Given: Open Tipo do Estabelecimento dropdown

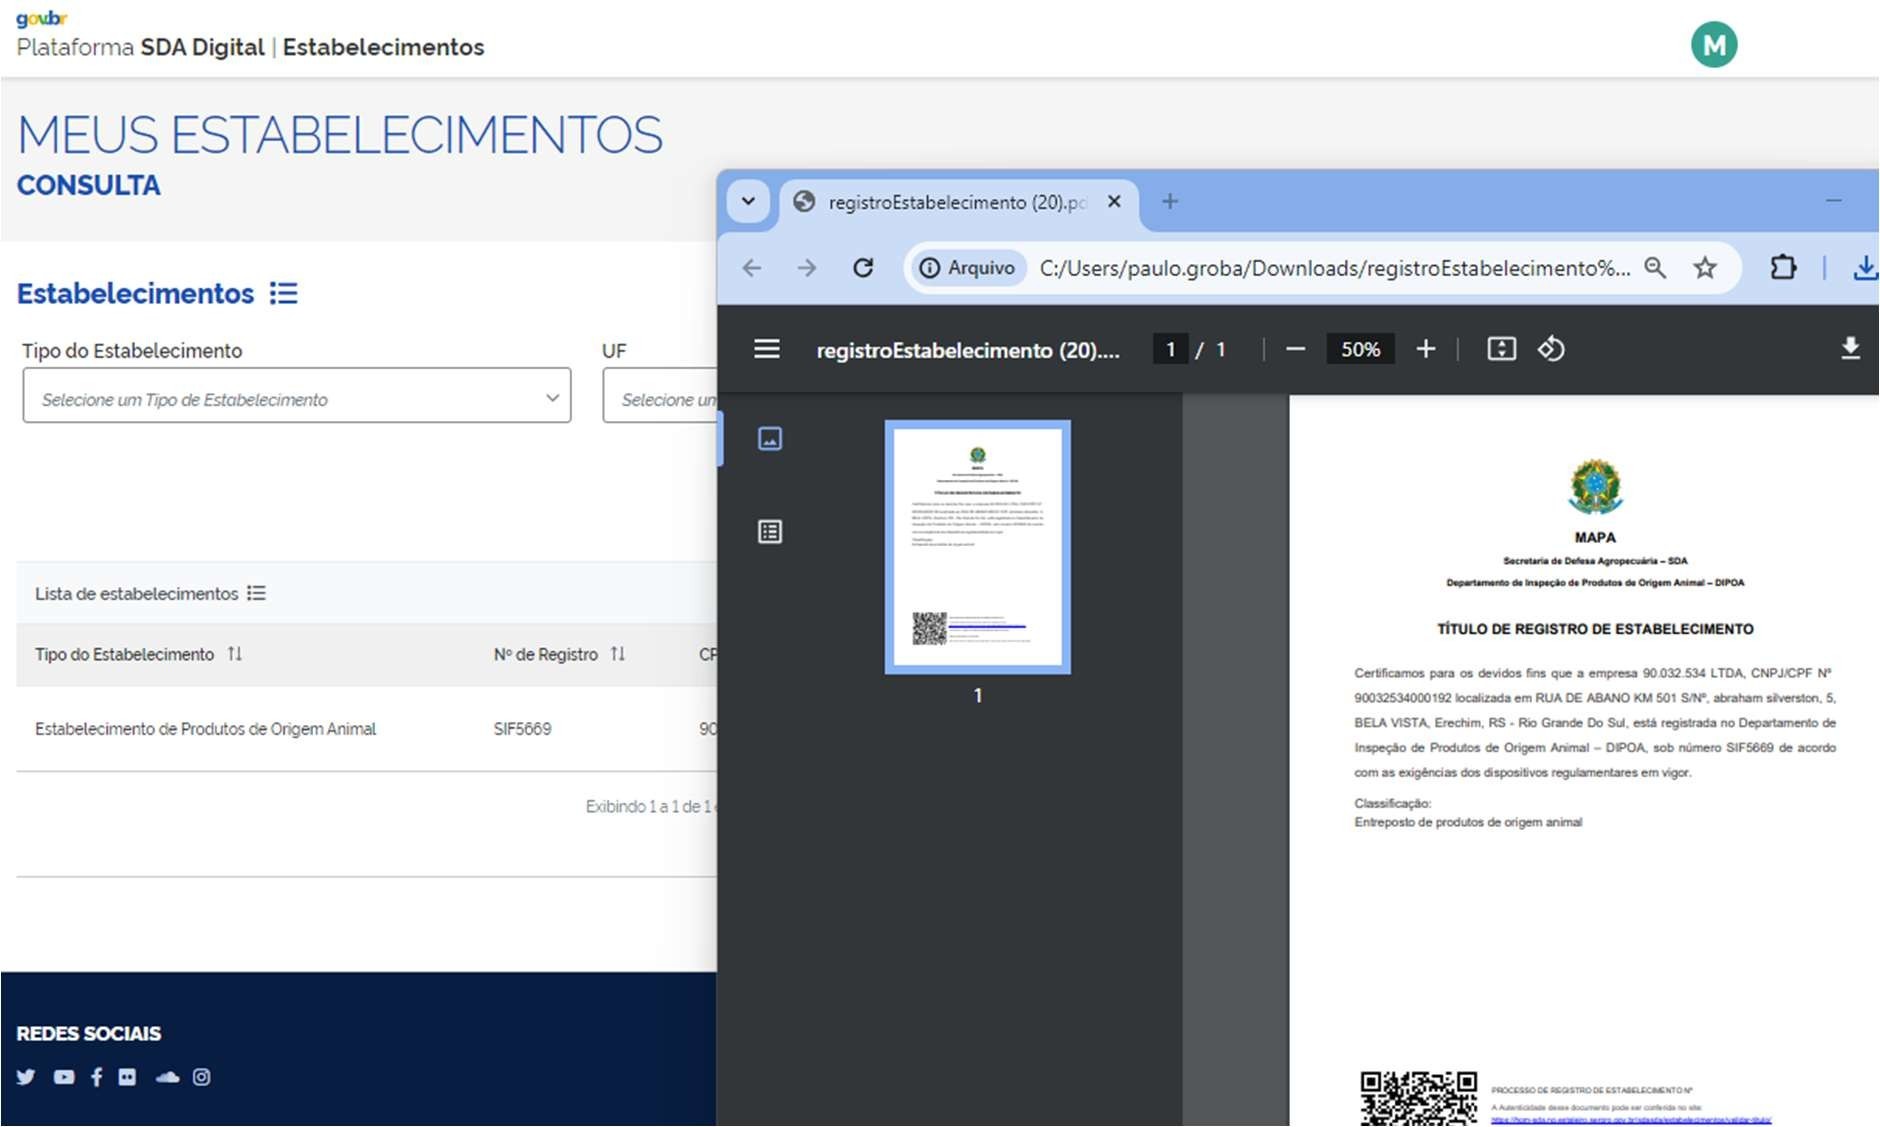Looking at the screenshot, I should click(297, 396).
